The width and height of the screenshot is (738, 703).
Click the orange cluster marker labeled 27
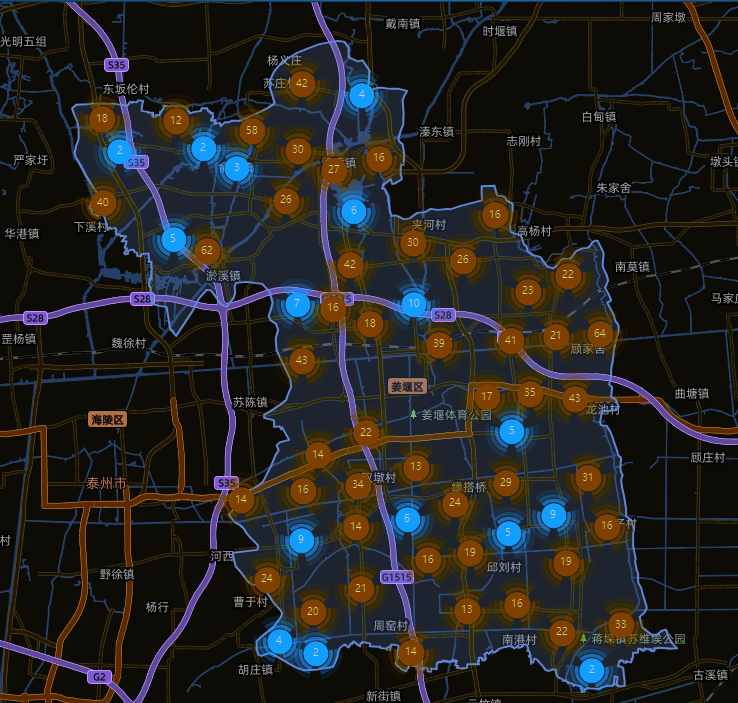(x=334, y=170)
